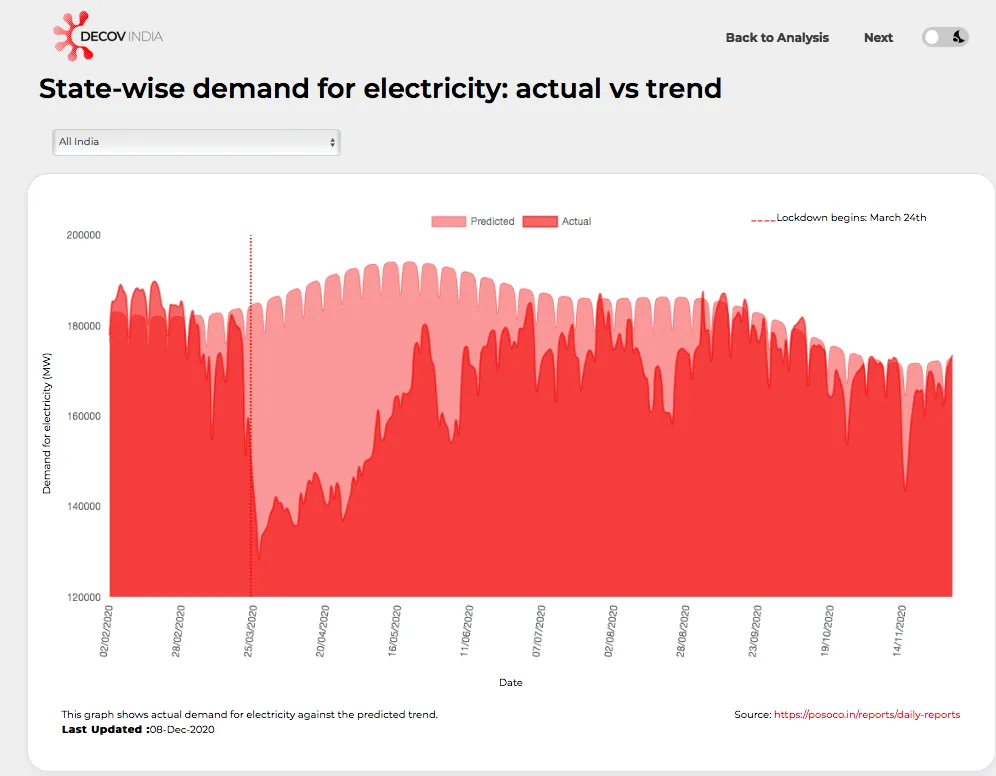The image size is (996, 776).
Task: Click the DECOV India logo
Action: (108, 36)
